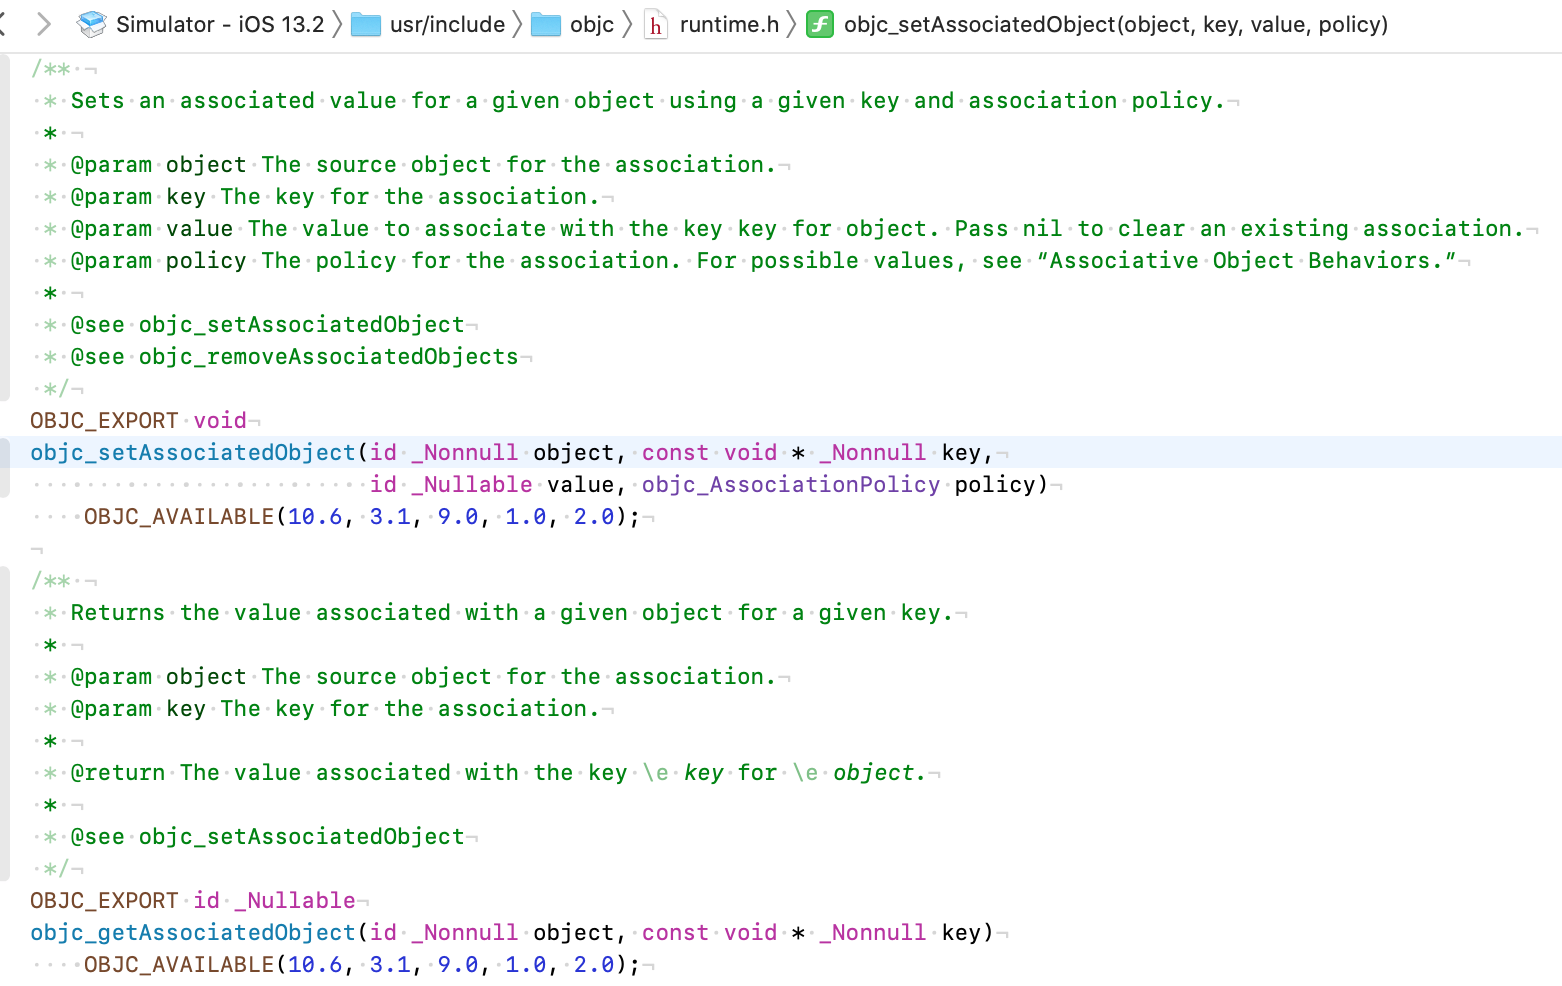1562x986 pixels.
Task: Click OBJC_EXPORT before void
Action: click(x=104, y=421)
